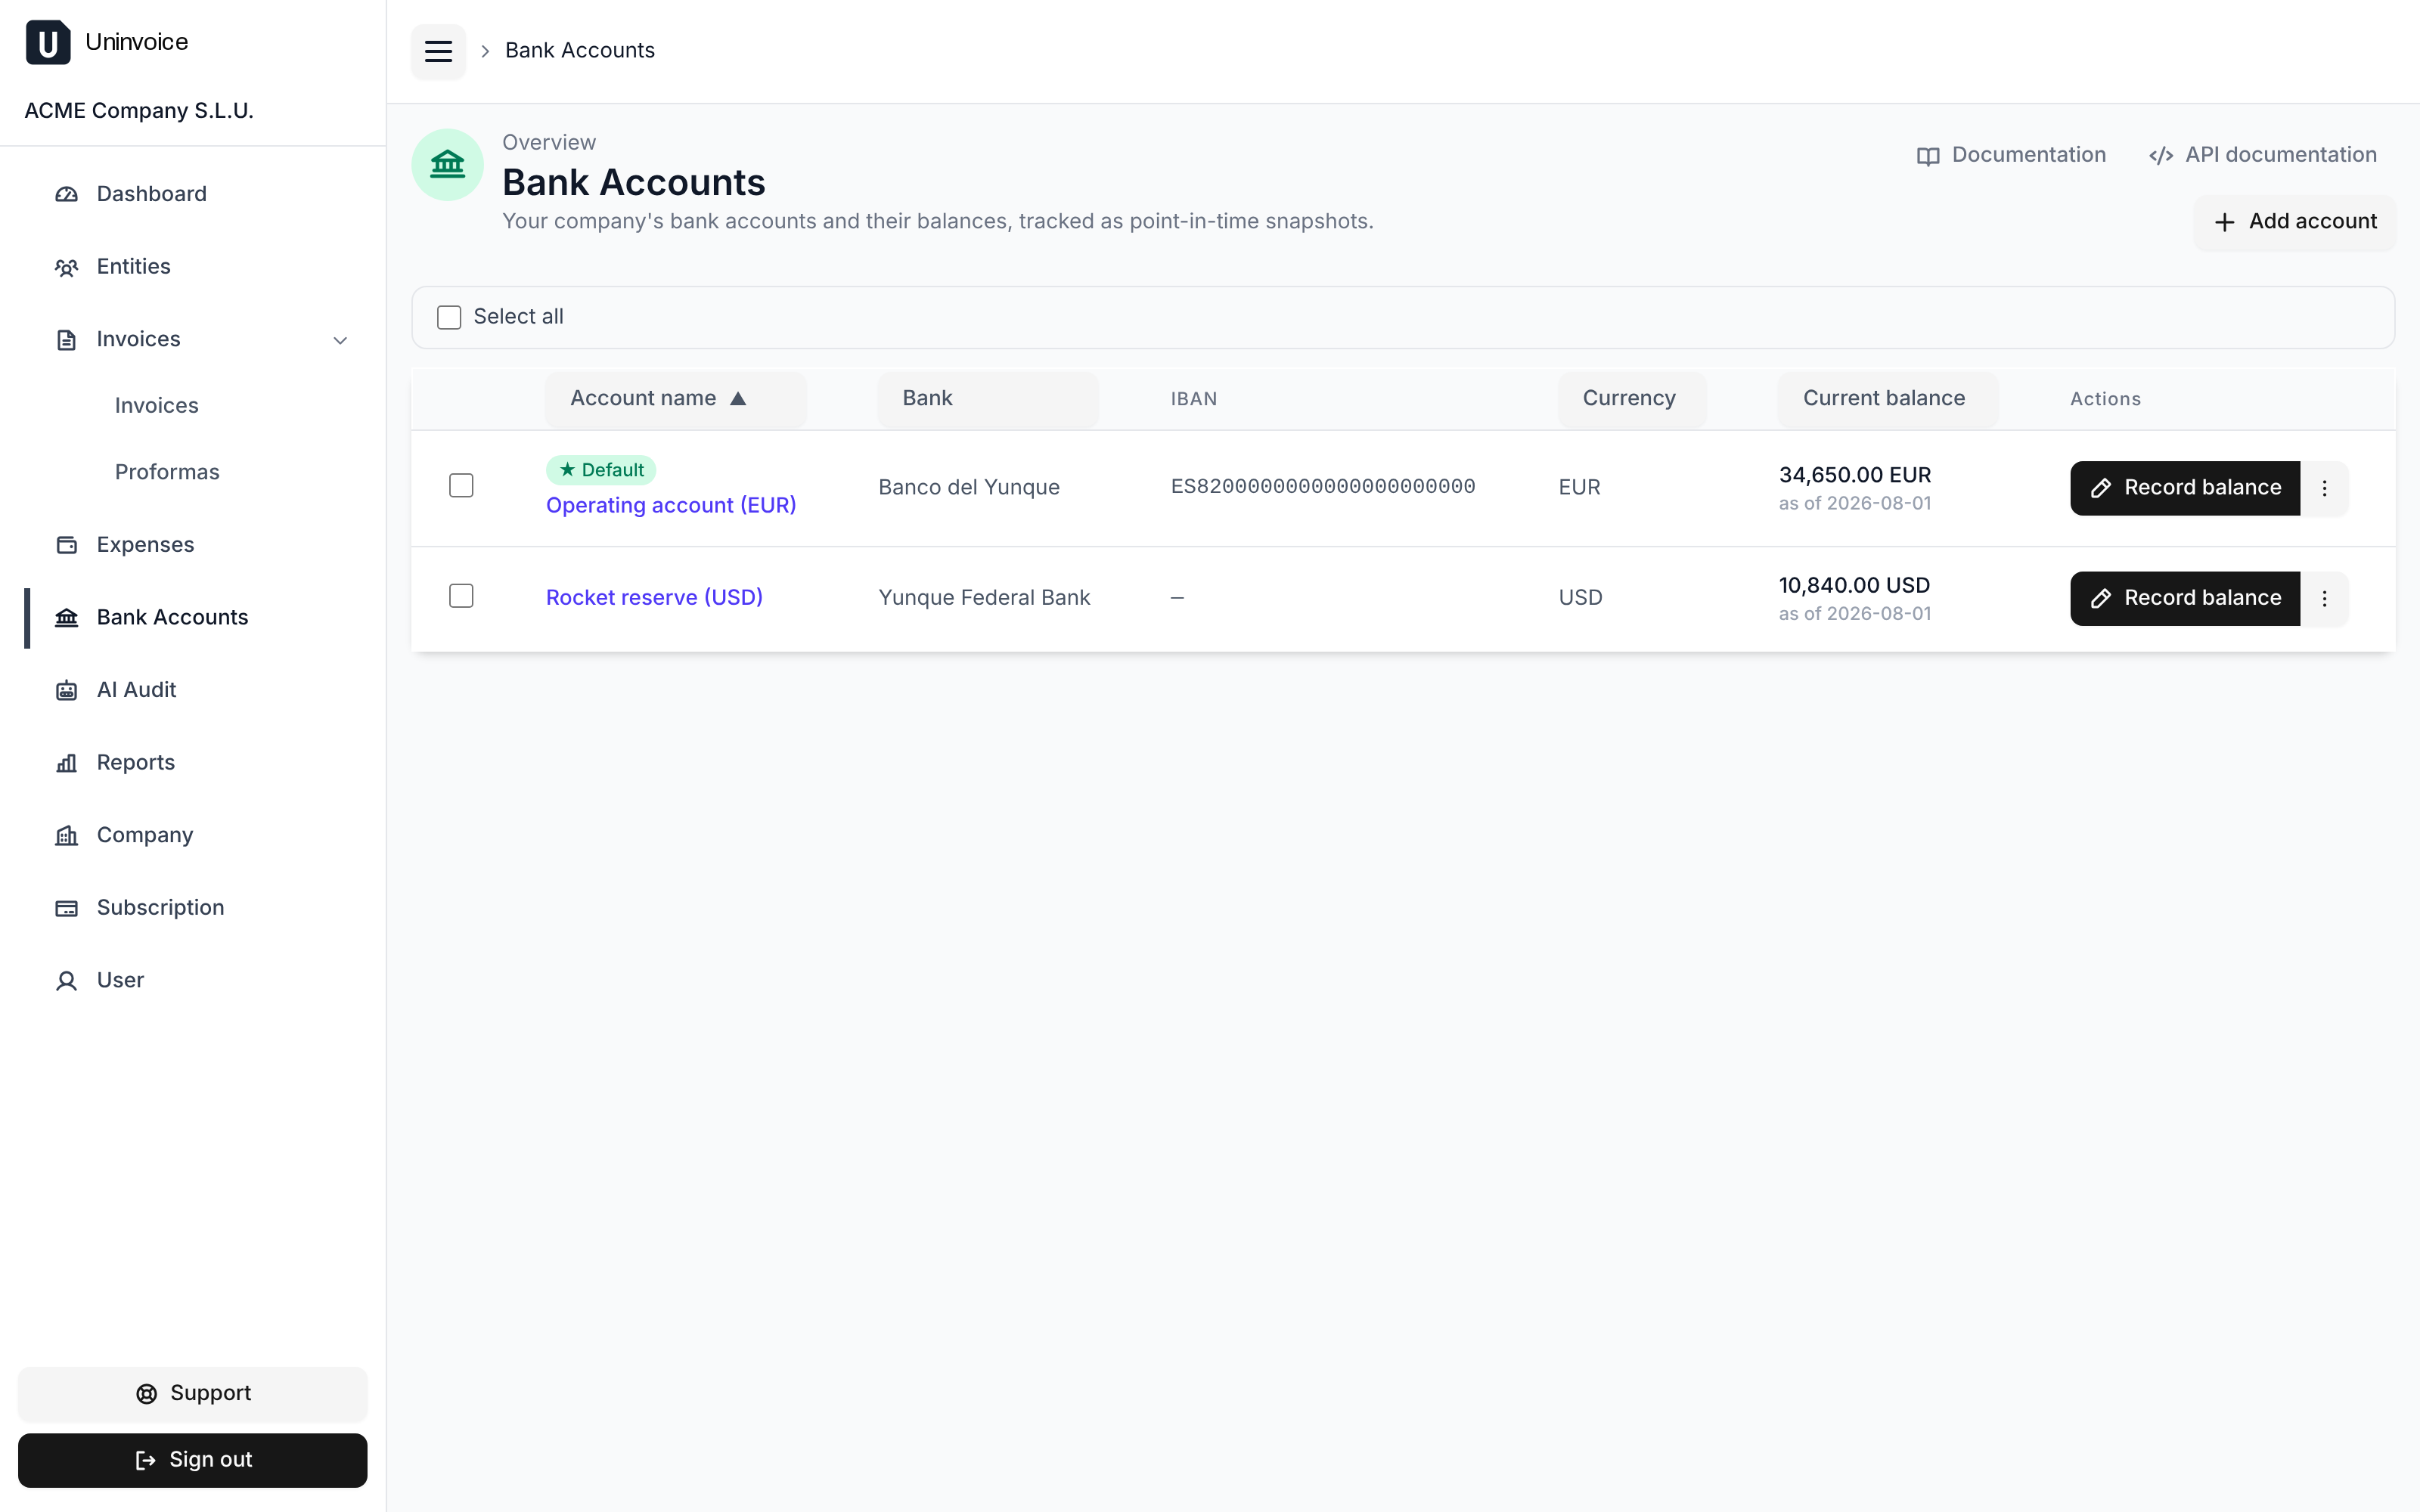Check the Rocket reserve (USD) row checkbox
This screenshot has height=1512, width=2420.
pyautogui.click(x=461, y=596)
